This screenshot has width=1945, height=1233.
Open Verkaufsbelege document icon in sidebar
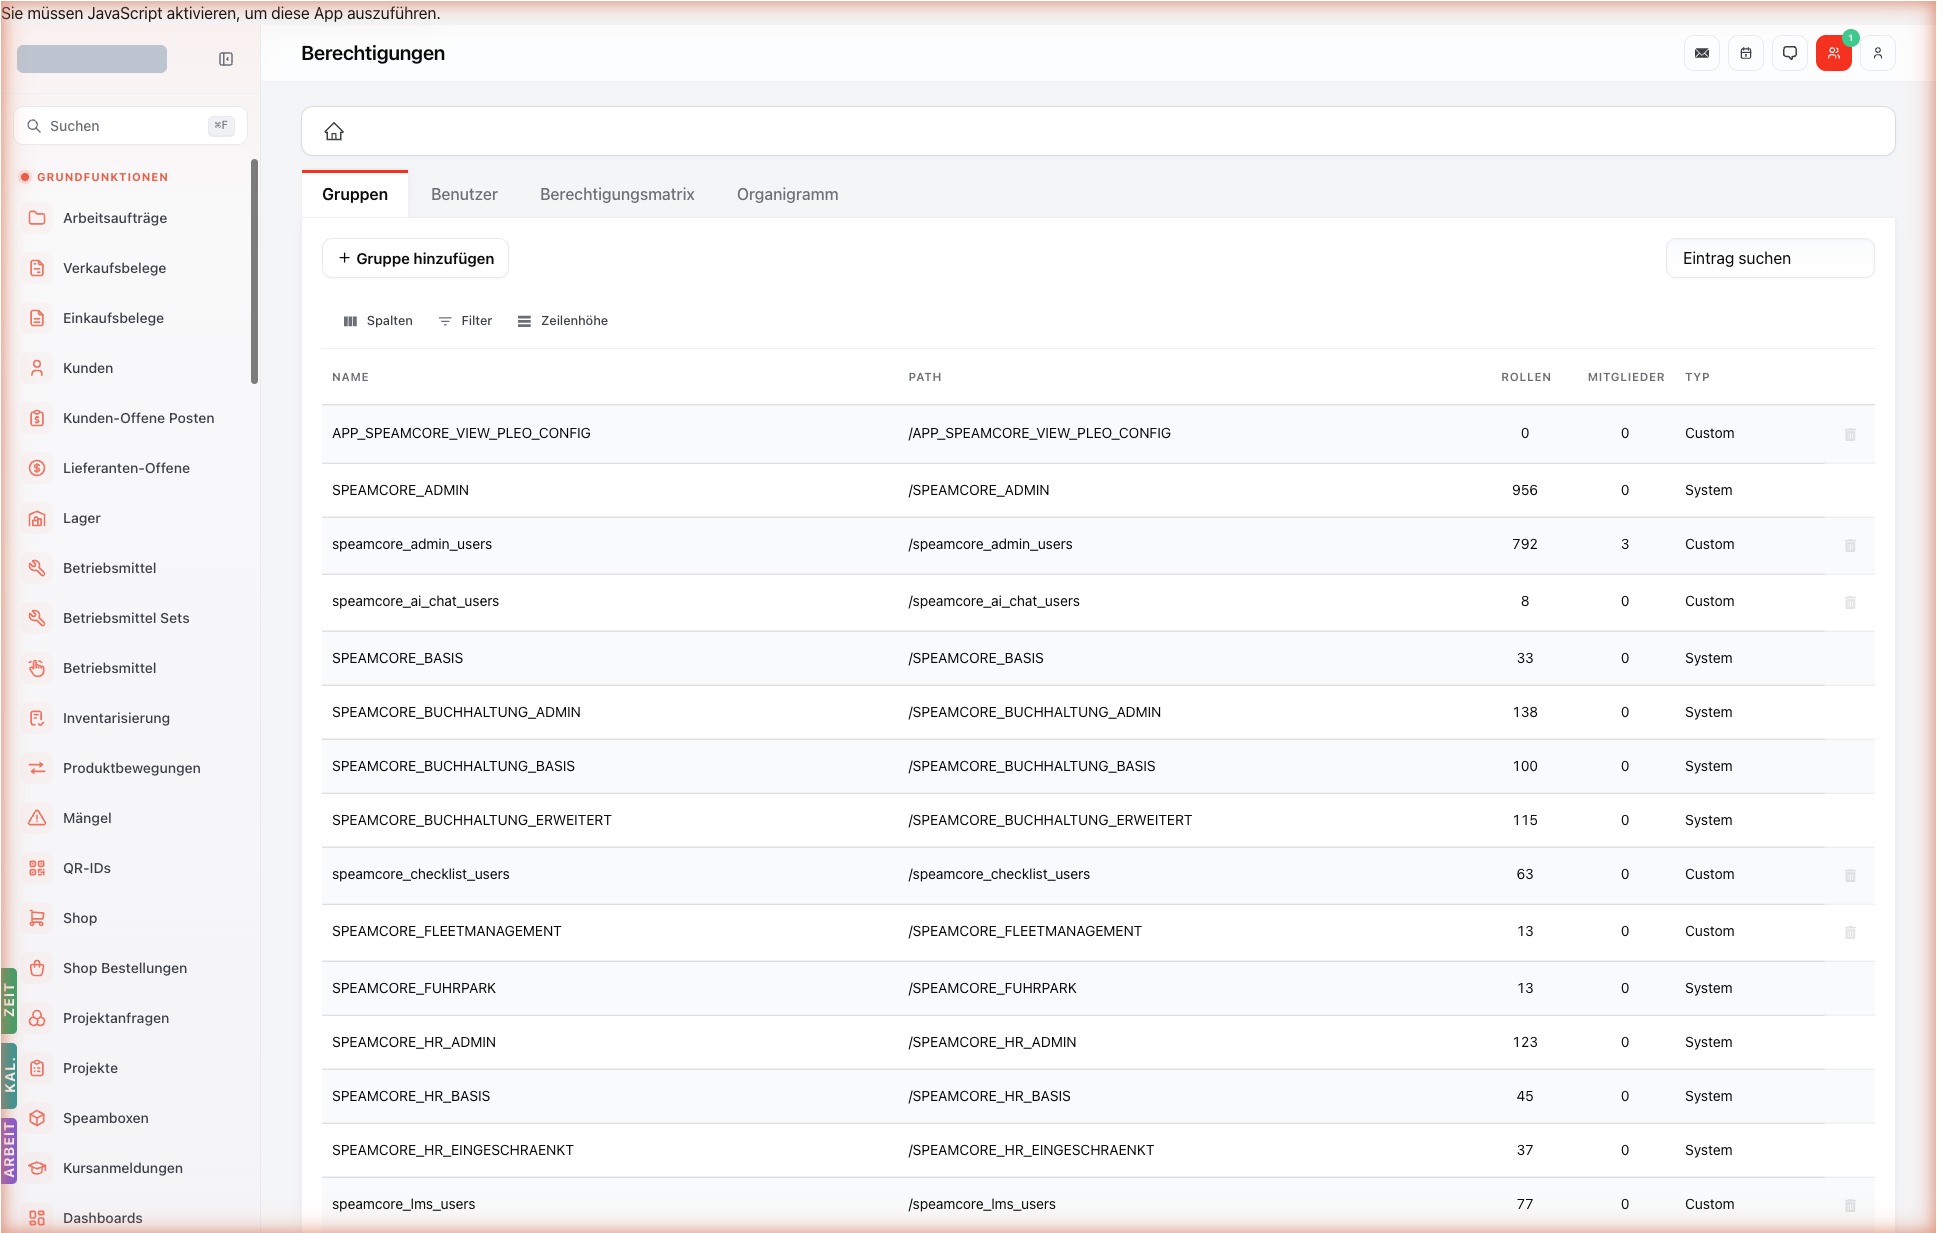37,268
